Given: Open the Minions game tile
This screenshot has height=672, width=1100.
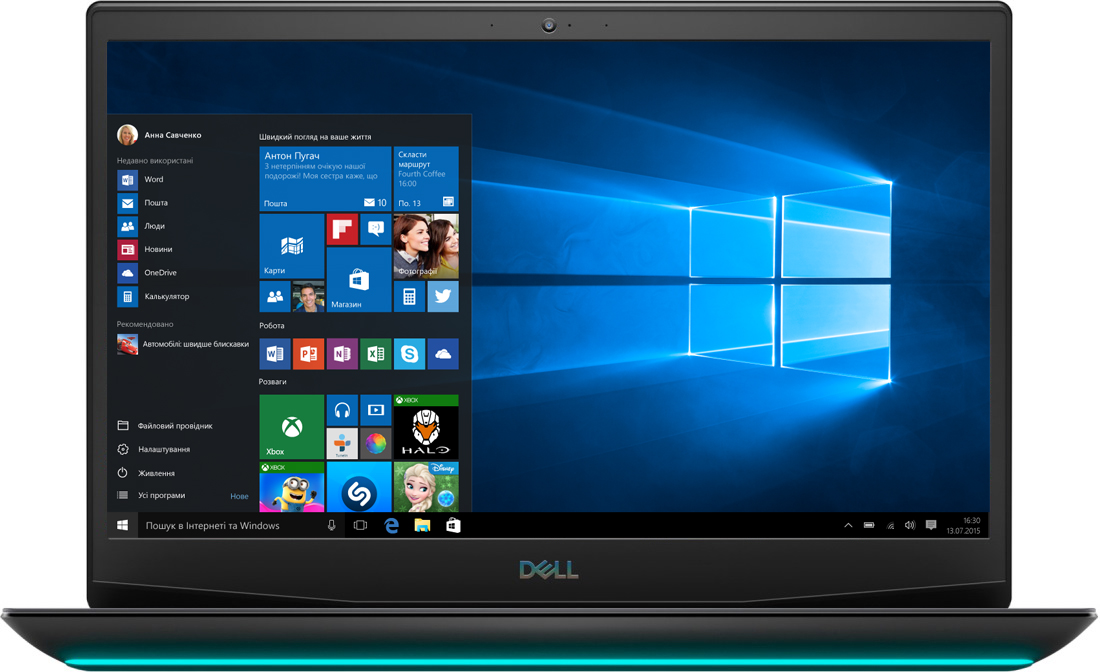Looking at the screenshot, I should click(x=292, y=487).
